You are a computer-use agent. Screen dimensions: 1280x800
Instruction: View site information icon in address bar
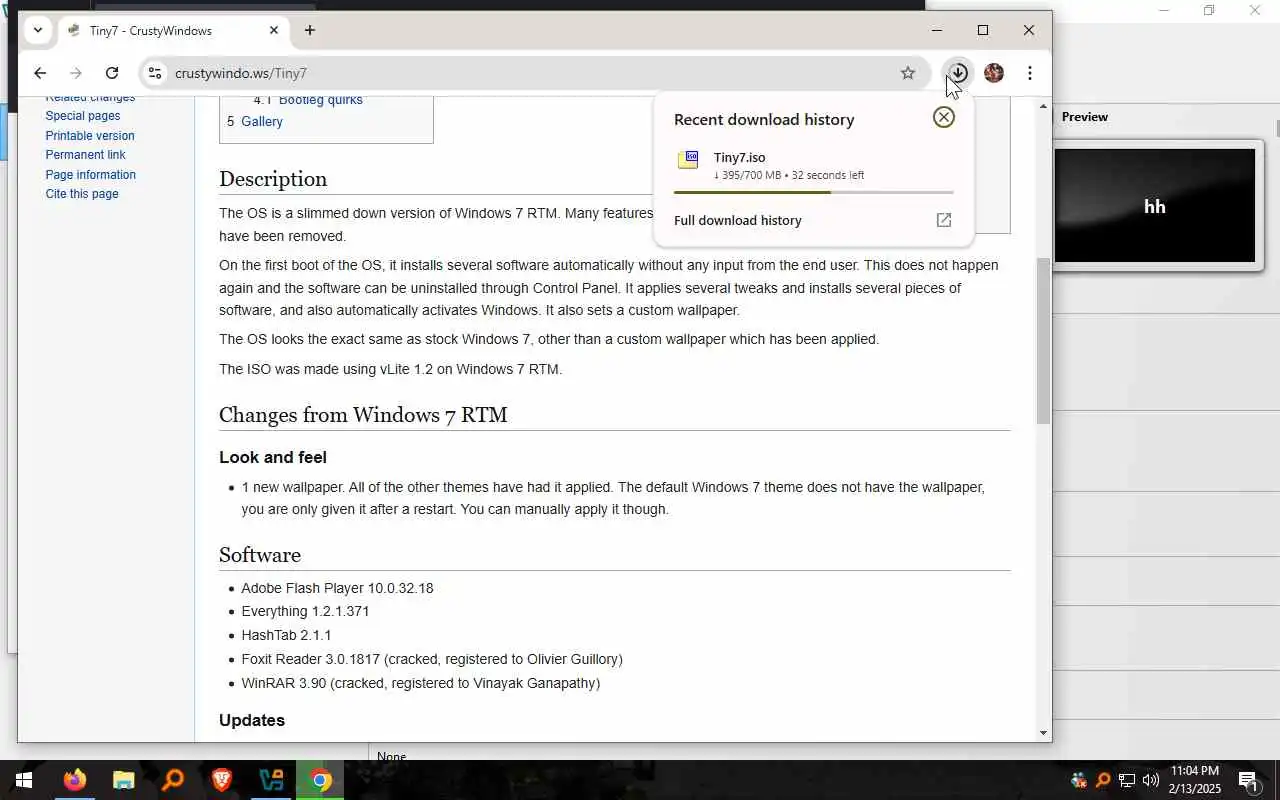154,73
